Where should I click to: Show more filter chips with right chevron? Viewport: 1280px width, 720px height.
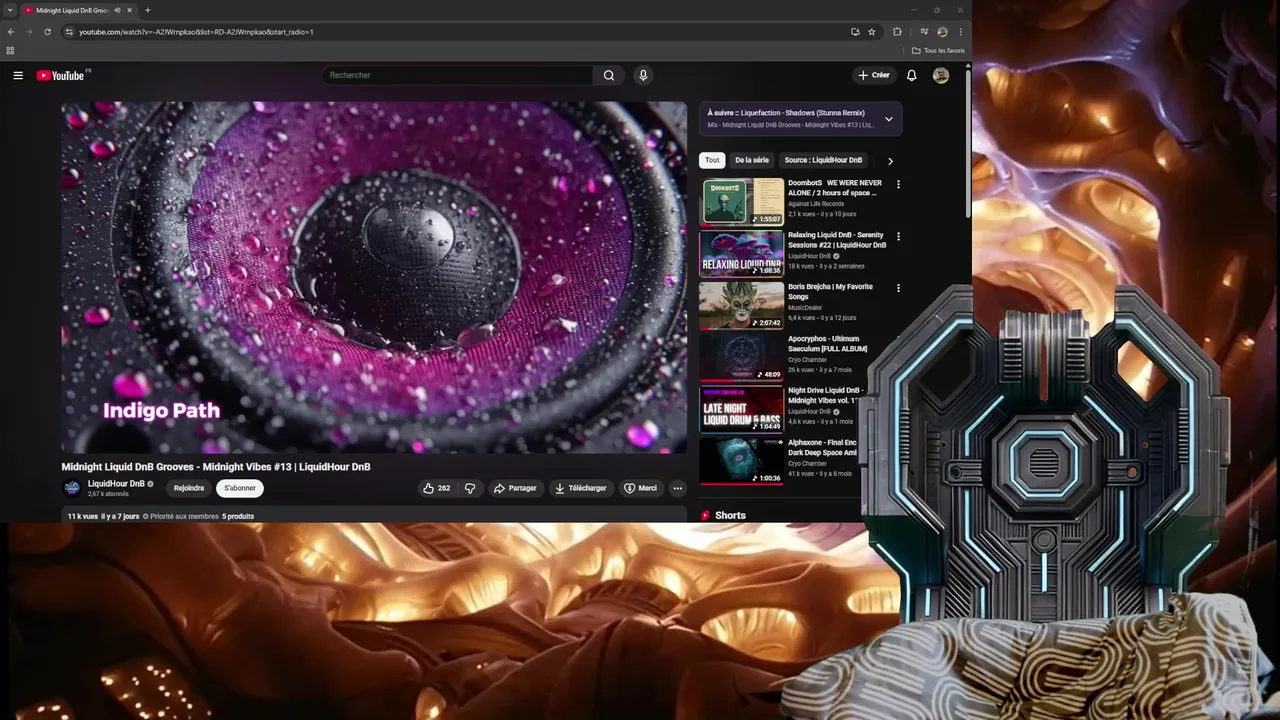[x=890, y=161]
